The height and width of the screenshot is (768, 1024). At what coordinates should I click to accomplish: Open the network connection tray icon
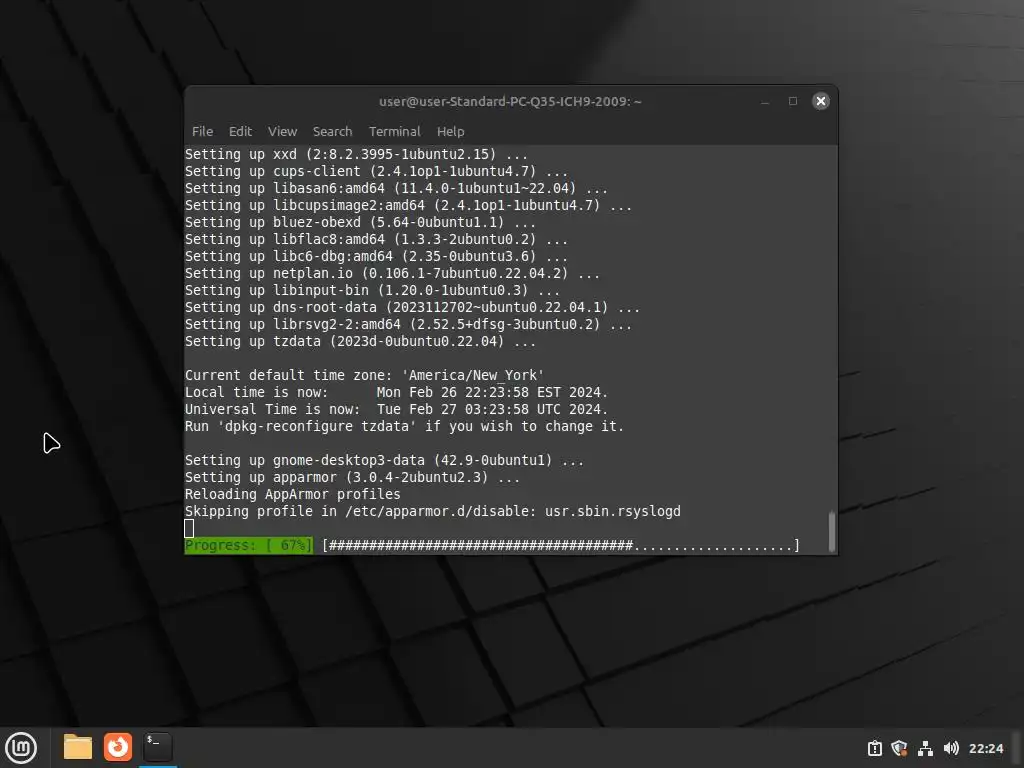tap(925, 748)
